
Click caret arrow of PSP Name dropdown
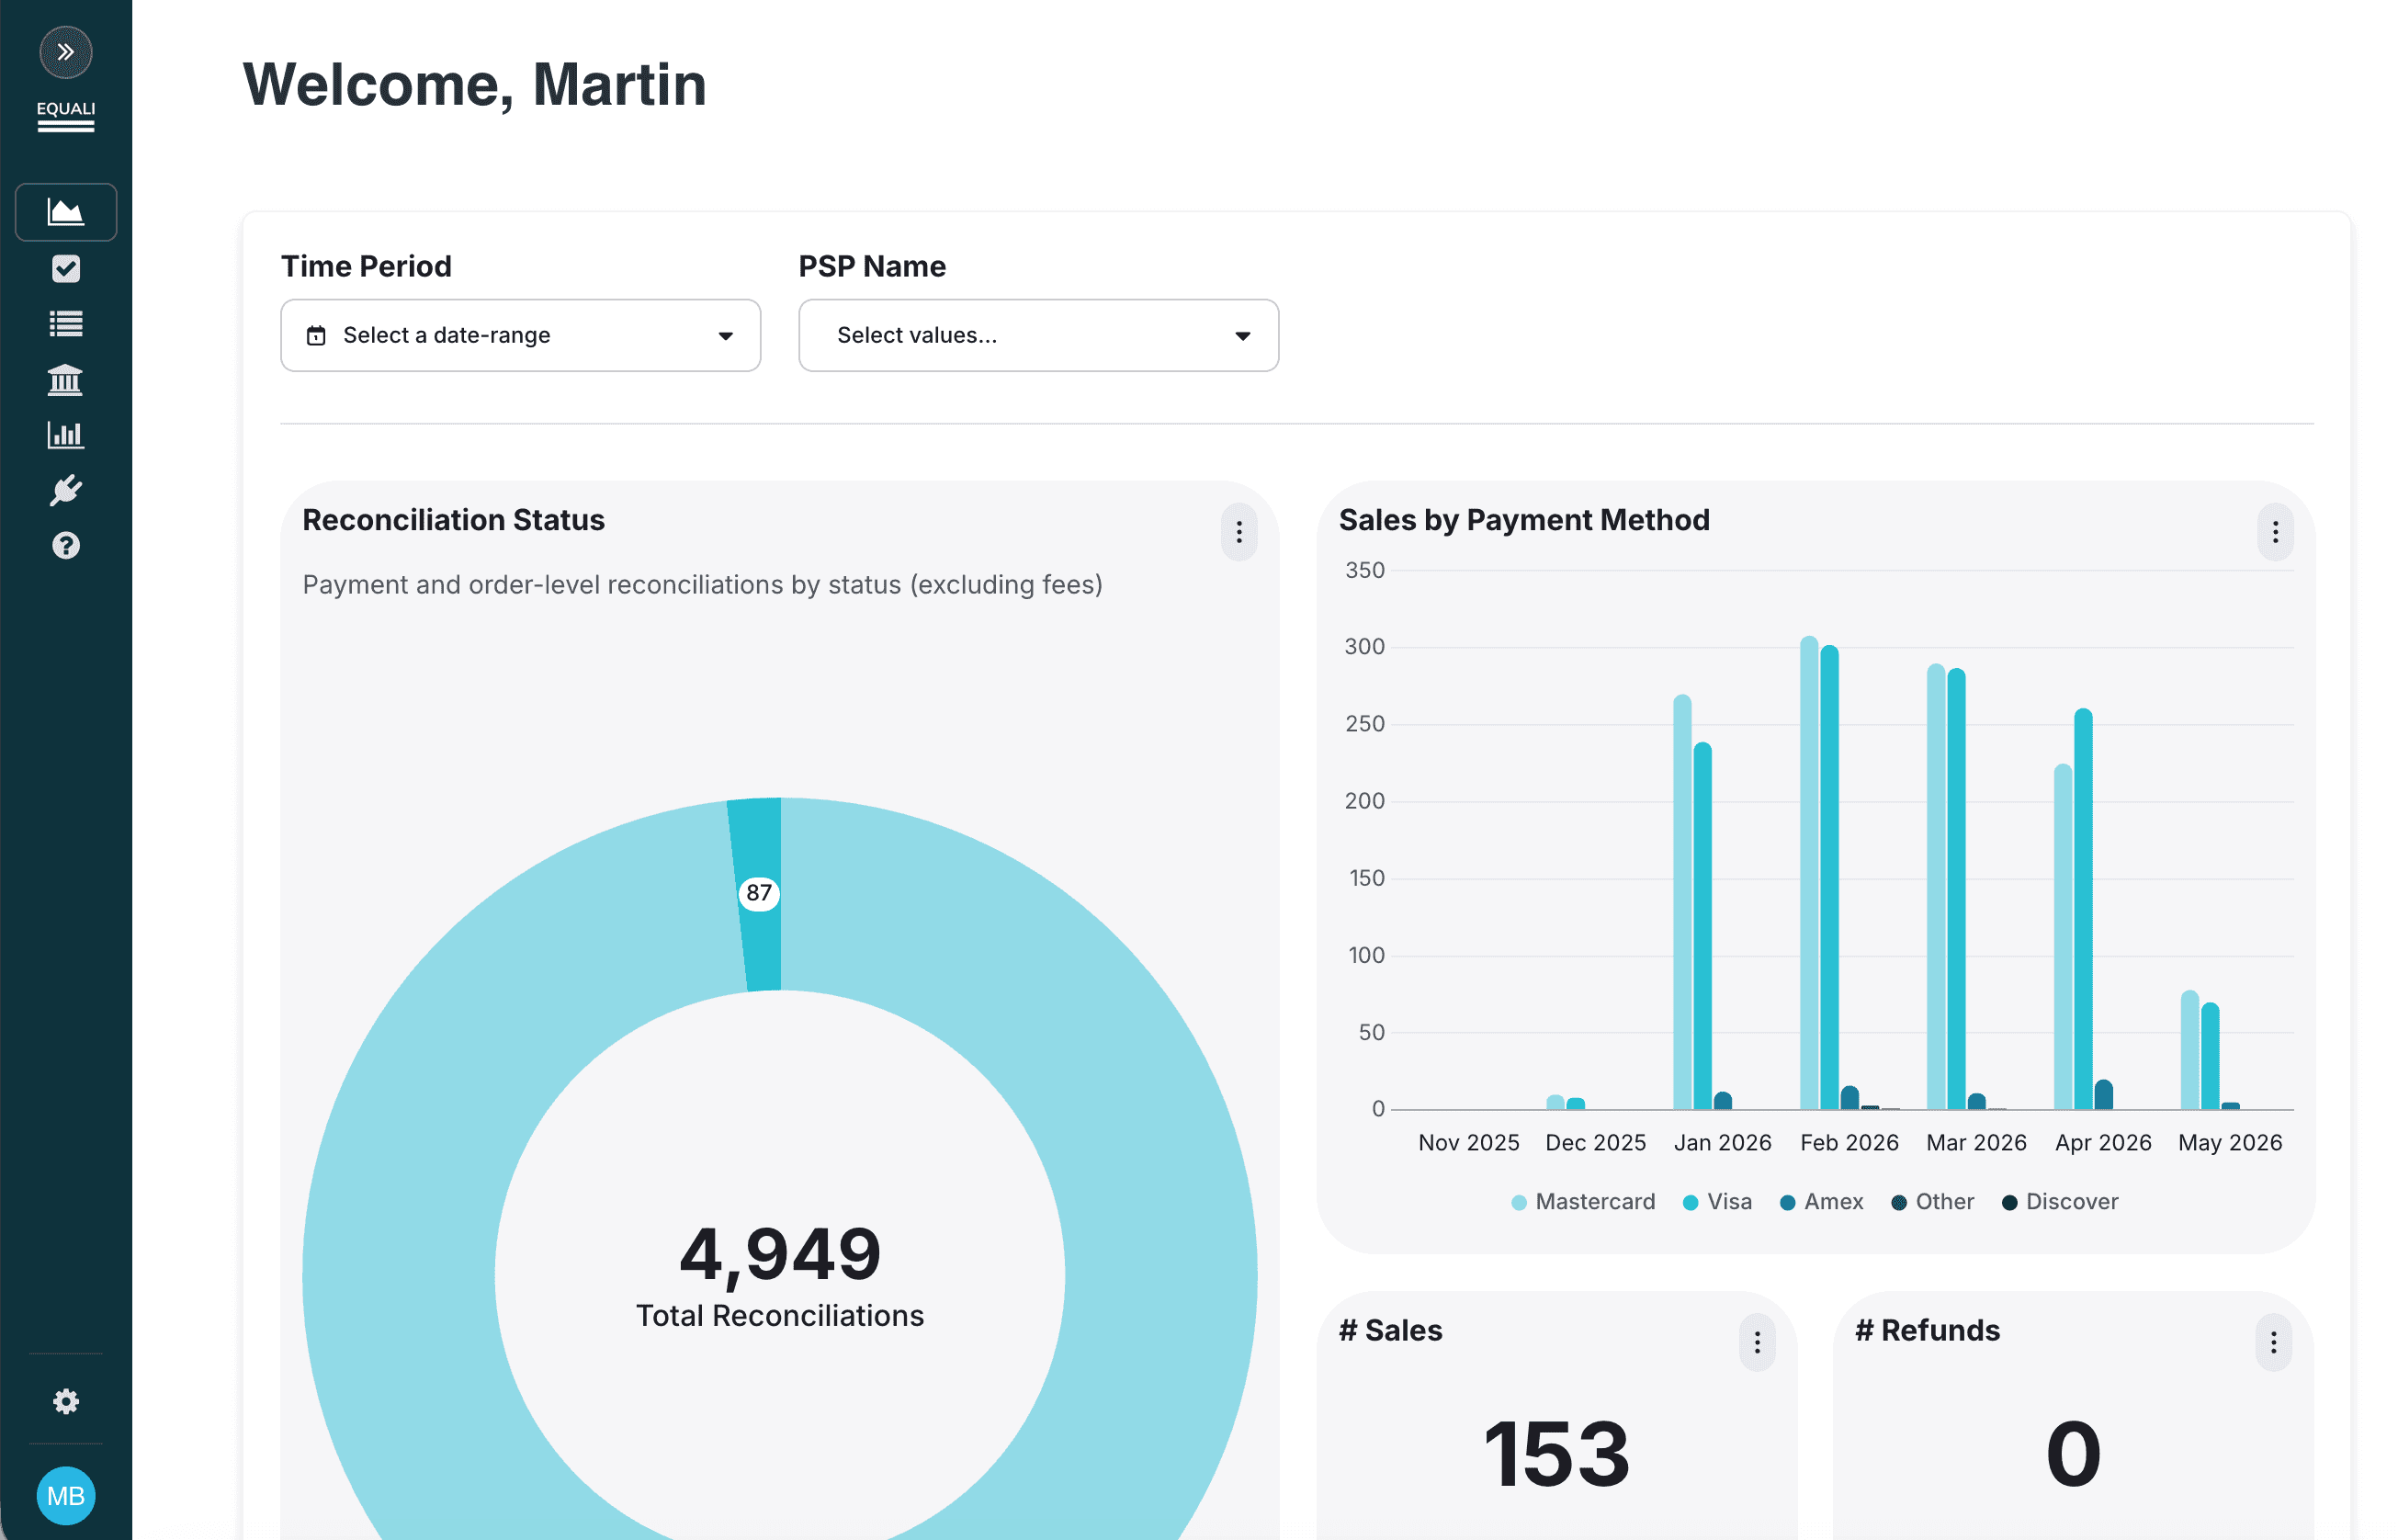[1243, 336]
